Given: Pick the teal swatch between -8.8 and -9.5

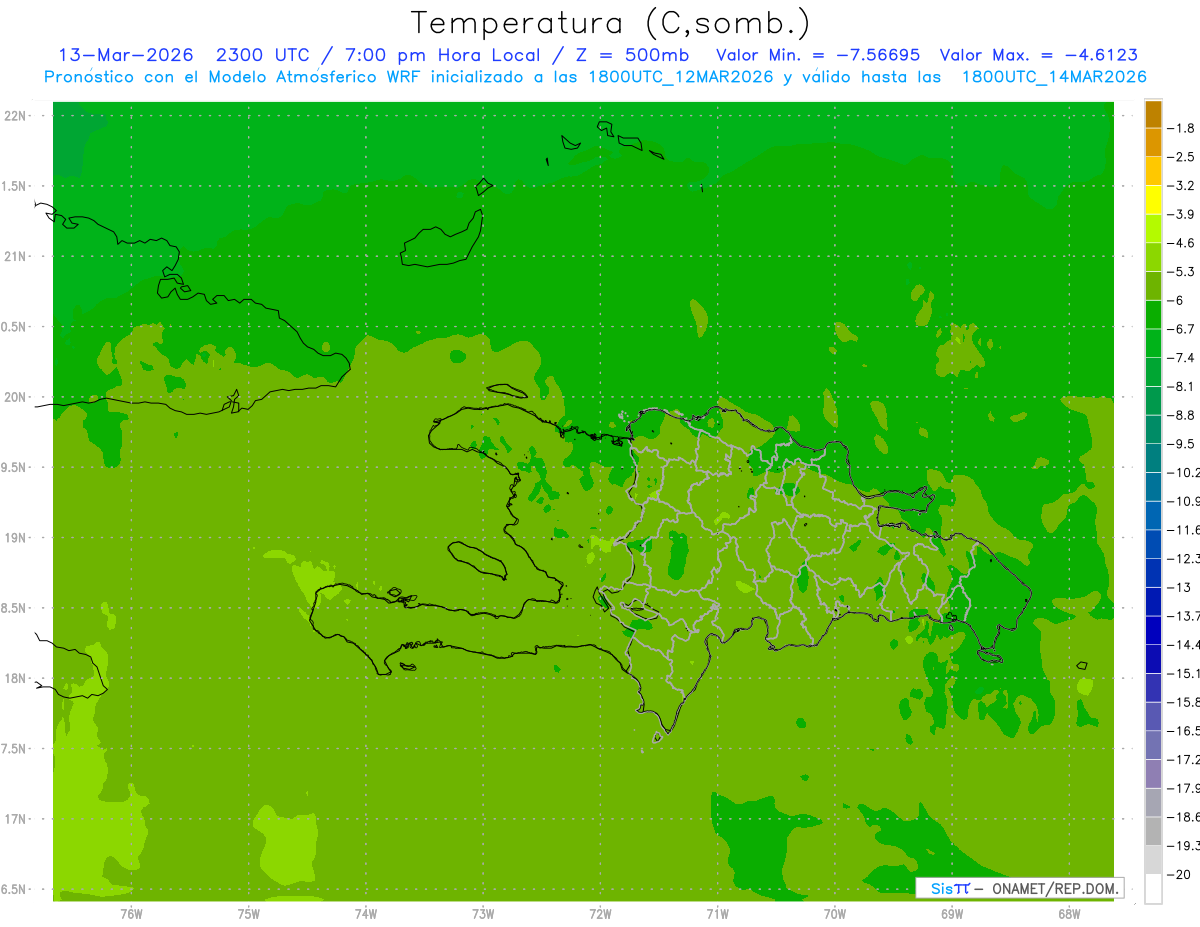Looking at the screenshot, I should pyautogui.click(x=1154, y=429).
